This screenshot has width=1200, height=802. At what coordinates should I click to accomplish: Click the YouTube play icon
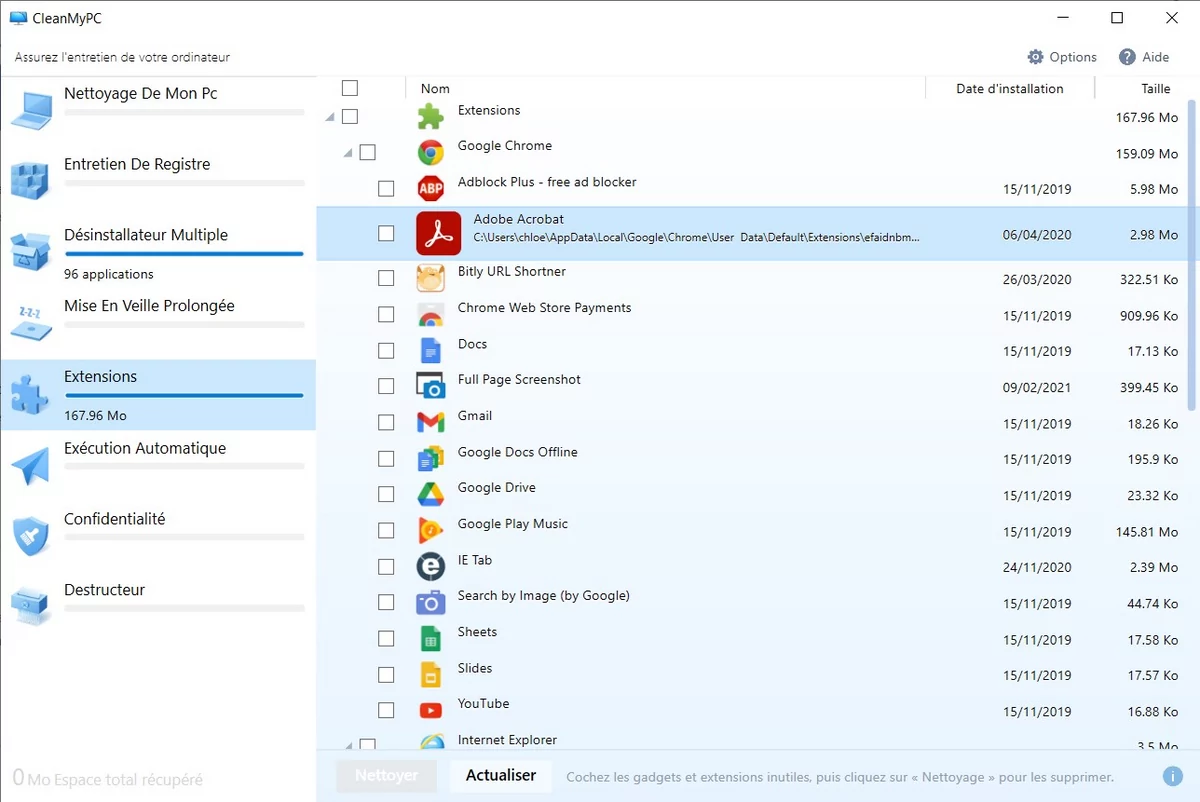pos(431,710)
